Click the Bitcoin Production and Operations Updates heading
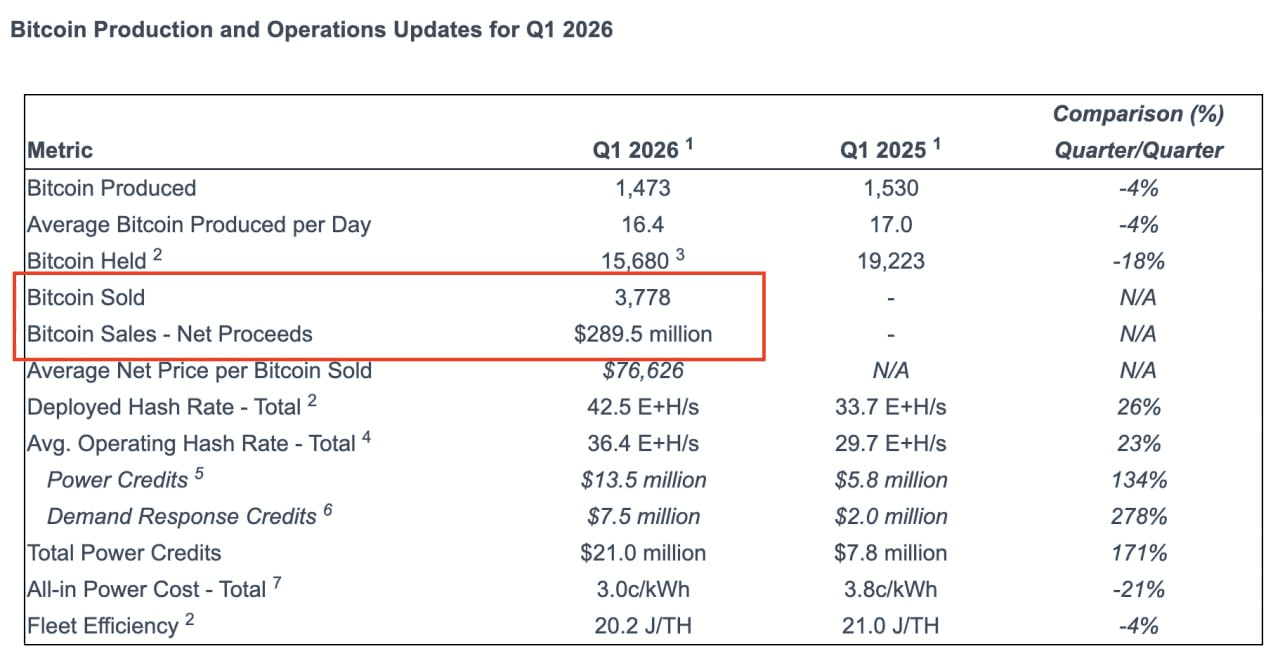Screen dimensions: 1280x651 (x=310, y=30)
